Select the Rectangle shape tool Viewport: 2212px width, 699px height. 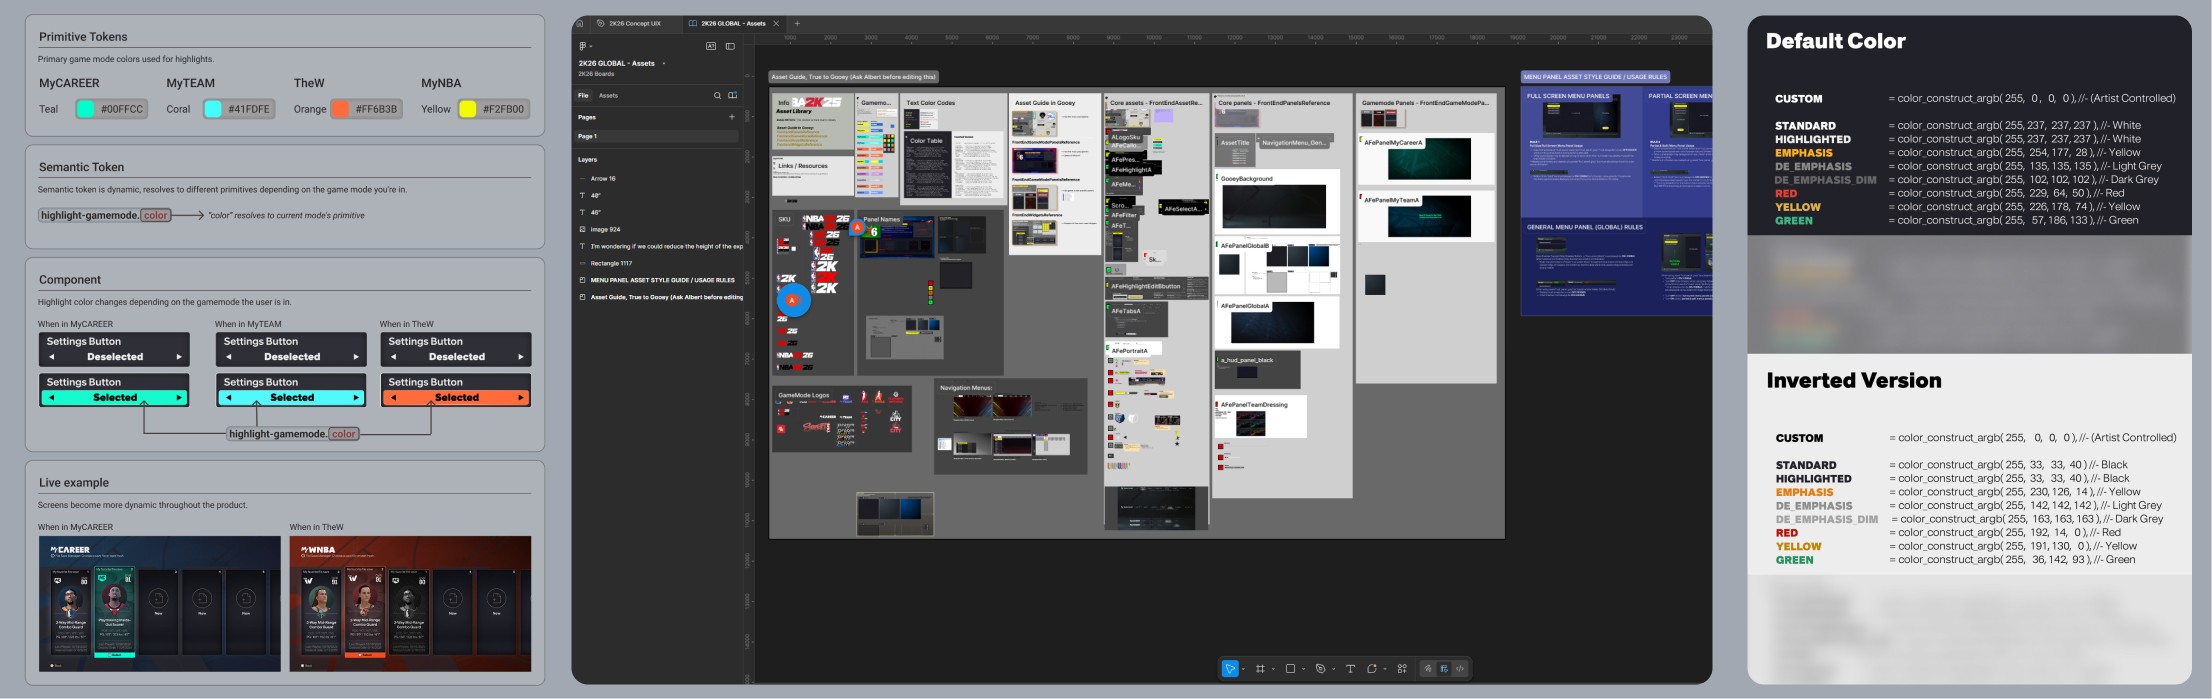coord(1290,669)
